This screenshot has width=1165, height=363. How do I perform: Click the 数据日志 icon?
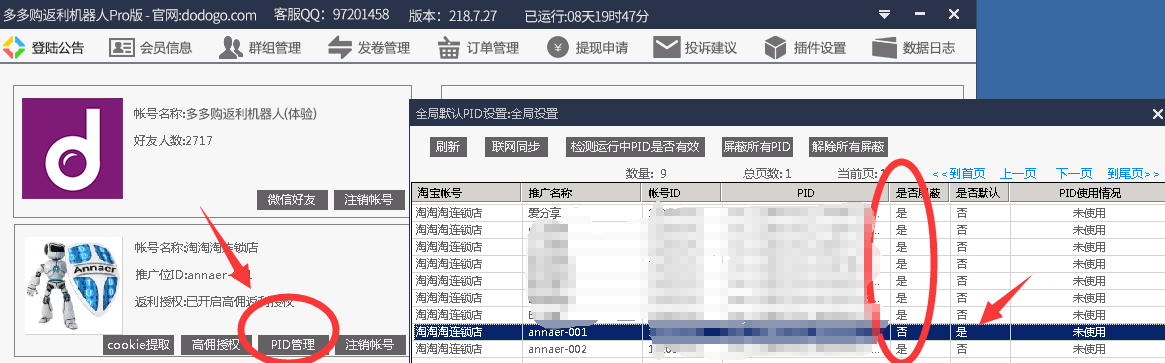pyautogui.click(x=884, y=48)
